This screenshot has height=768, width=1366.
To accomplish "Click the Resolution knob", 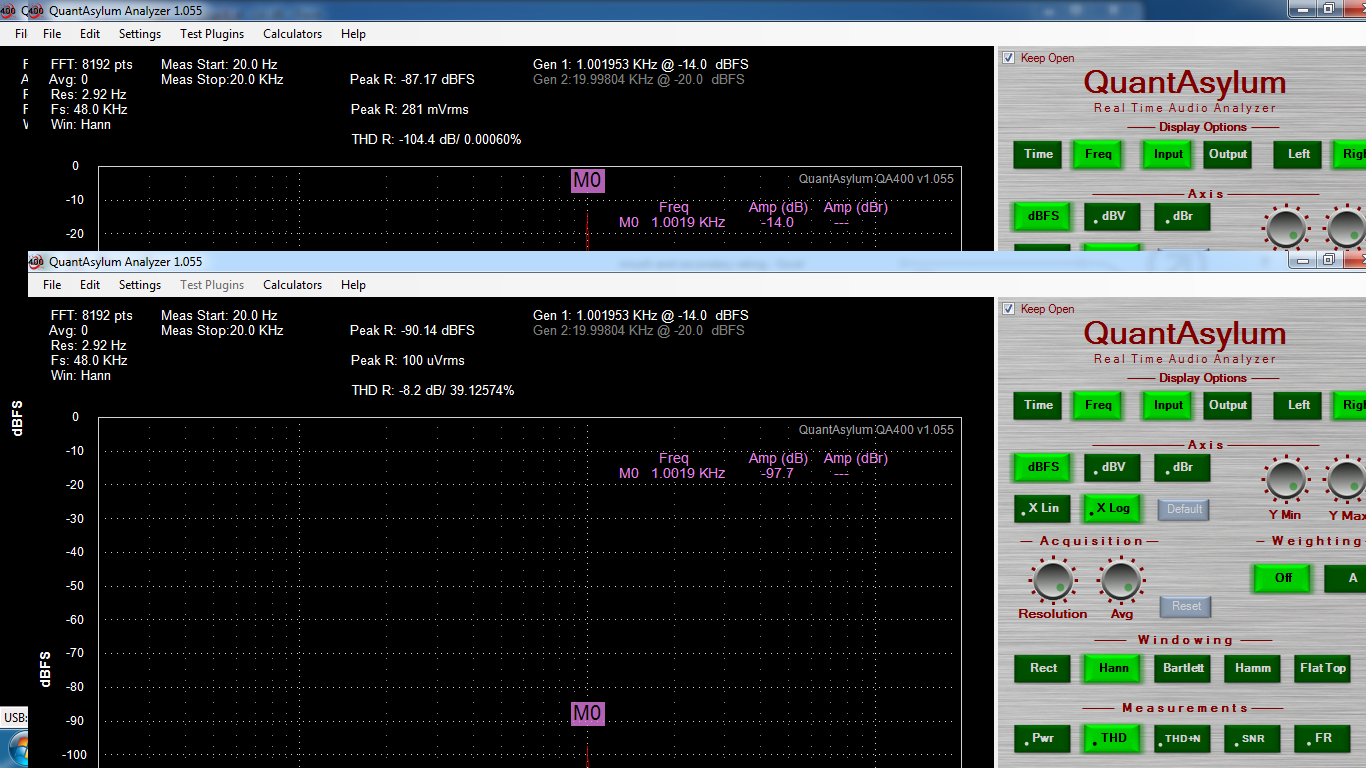I will pos(1052,580).
